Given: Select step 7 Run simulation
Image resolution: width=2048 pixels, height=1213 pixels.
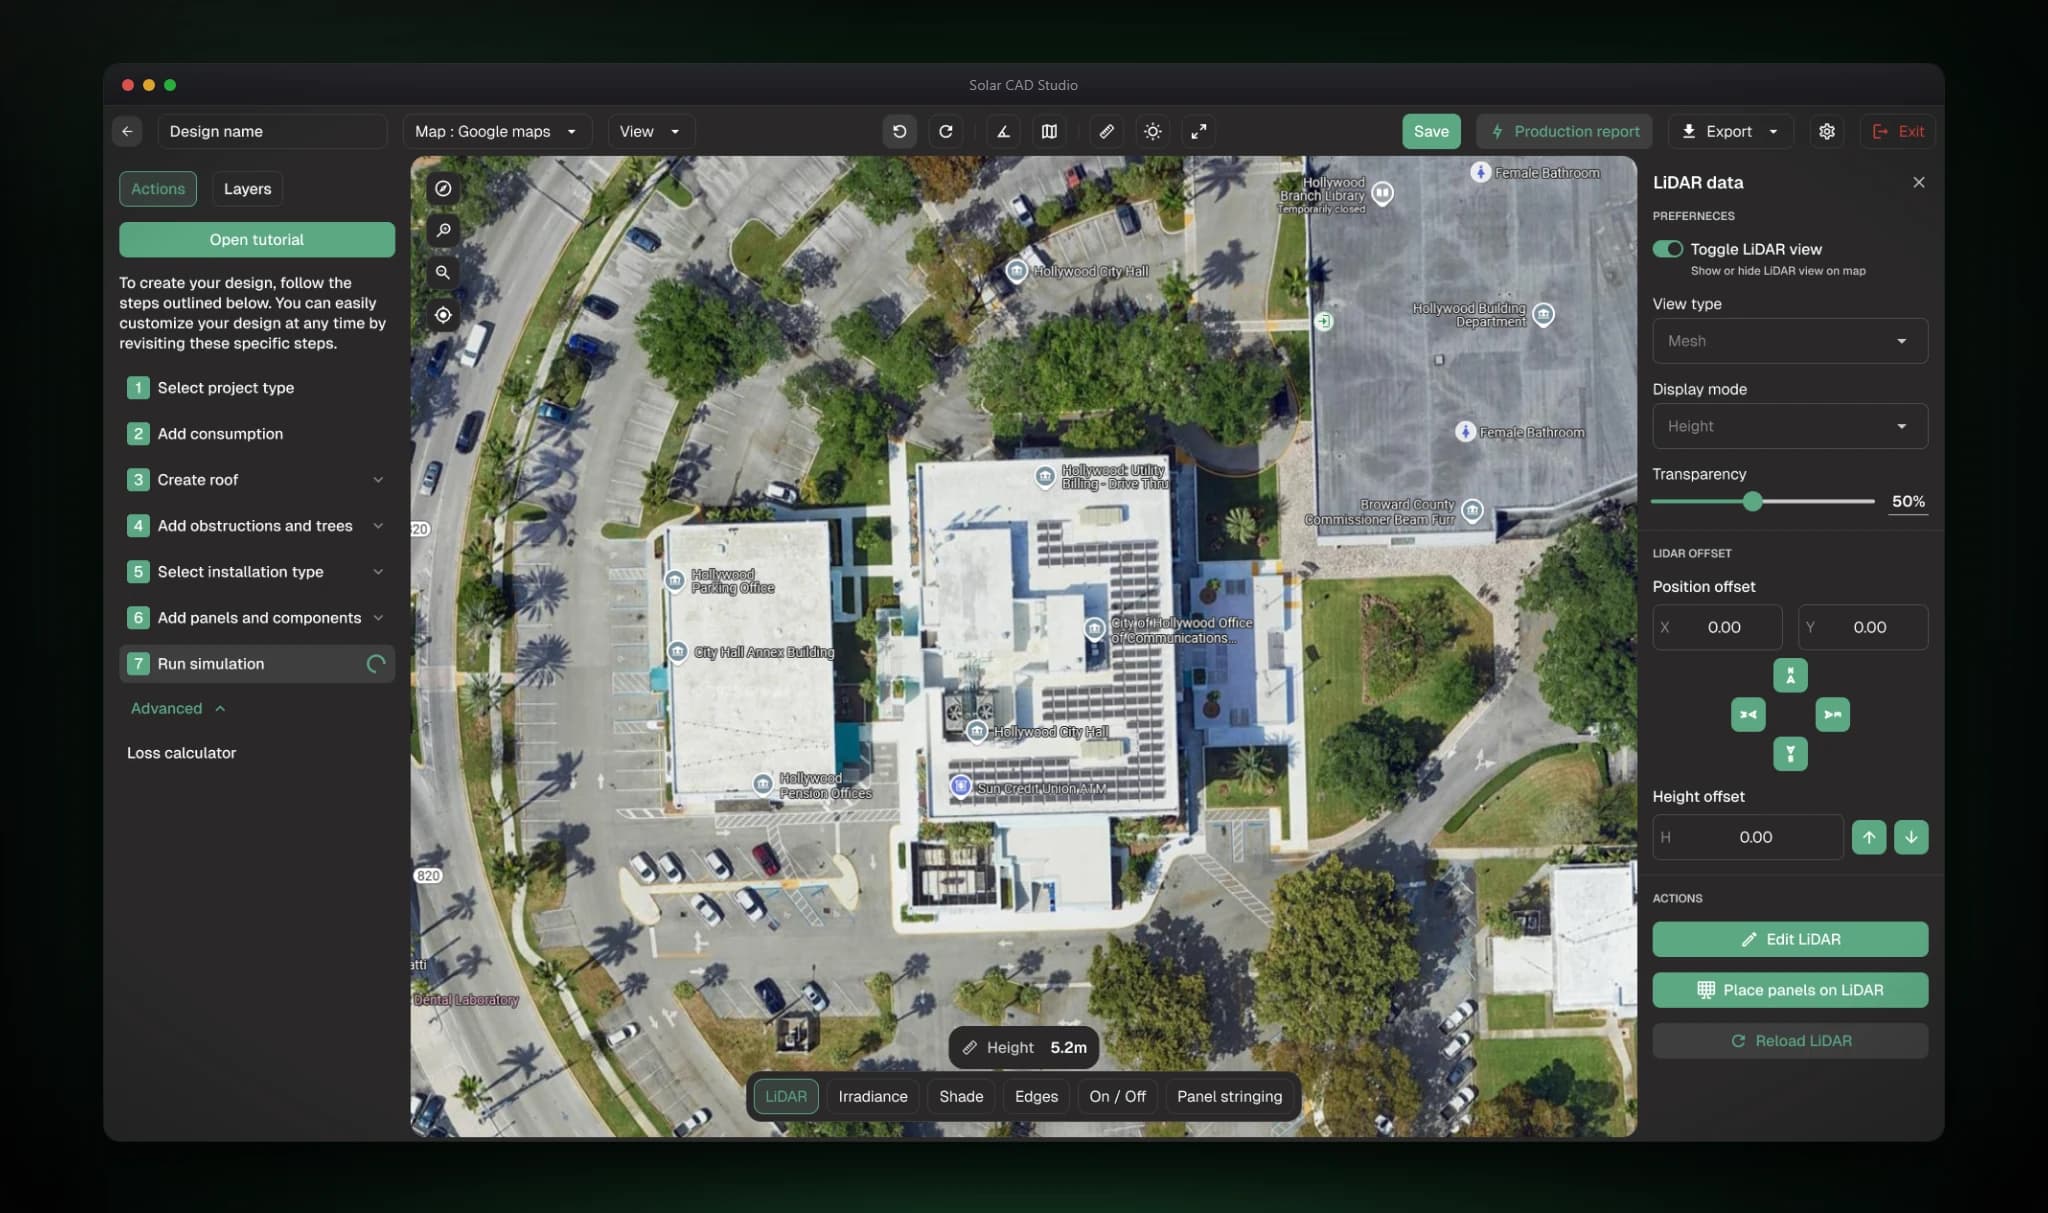Looking at the screenshot, I should [257, 664].
